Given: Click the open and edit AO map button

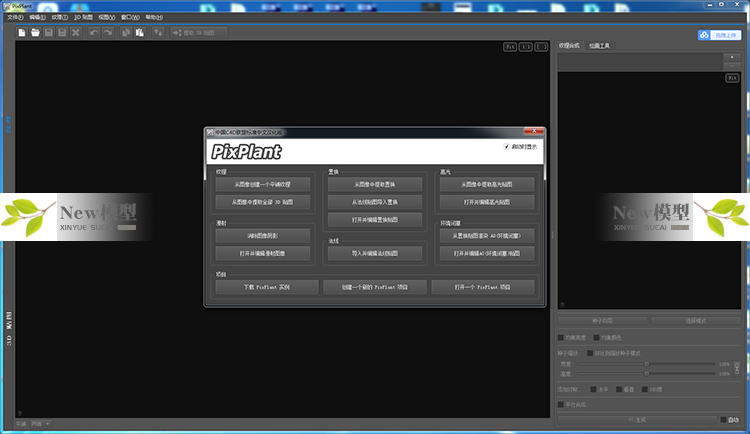Looking at the screenshot, I should [x=487, y=253].
